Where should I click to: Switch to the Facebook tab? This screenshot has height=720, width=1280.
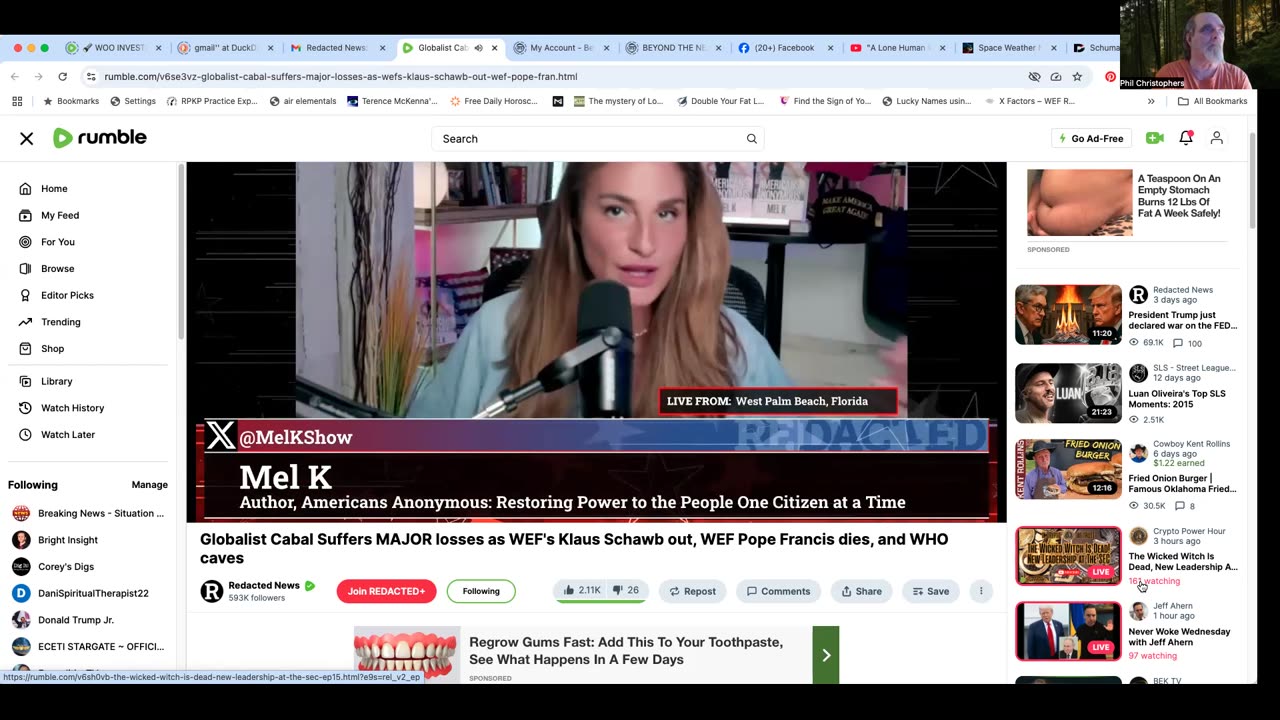[x=785, y=48]
